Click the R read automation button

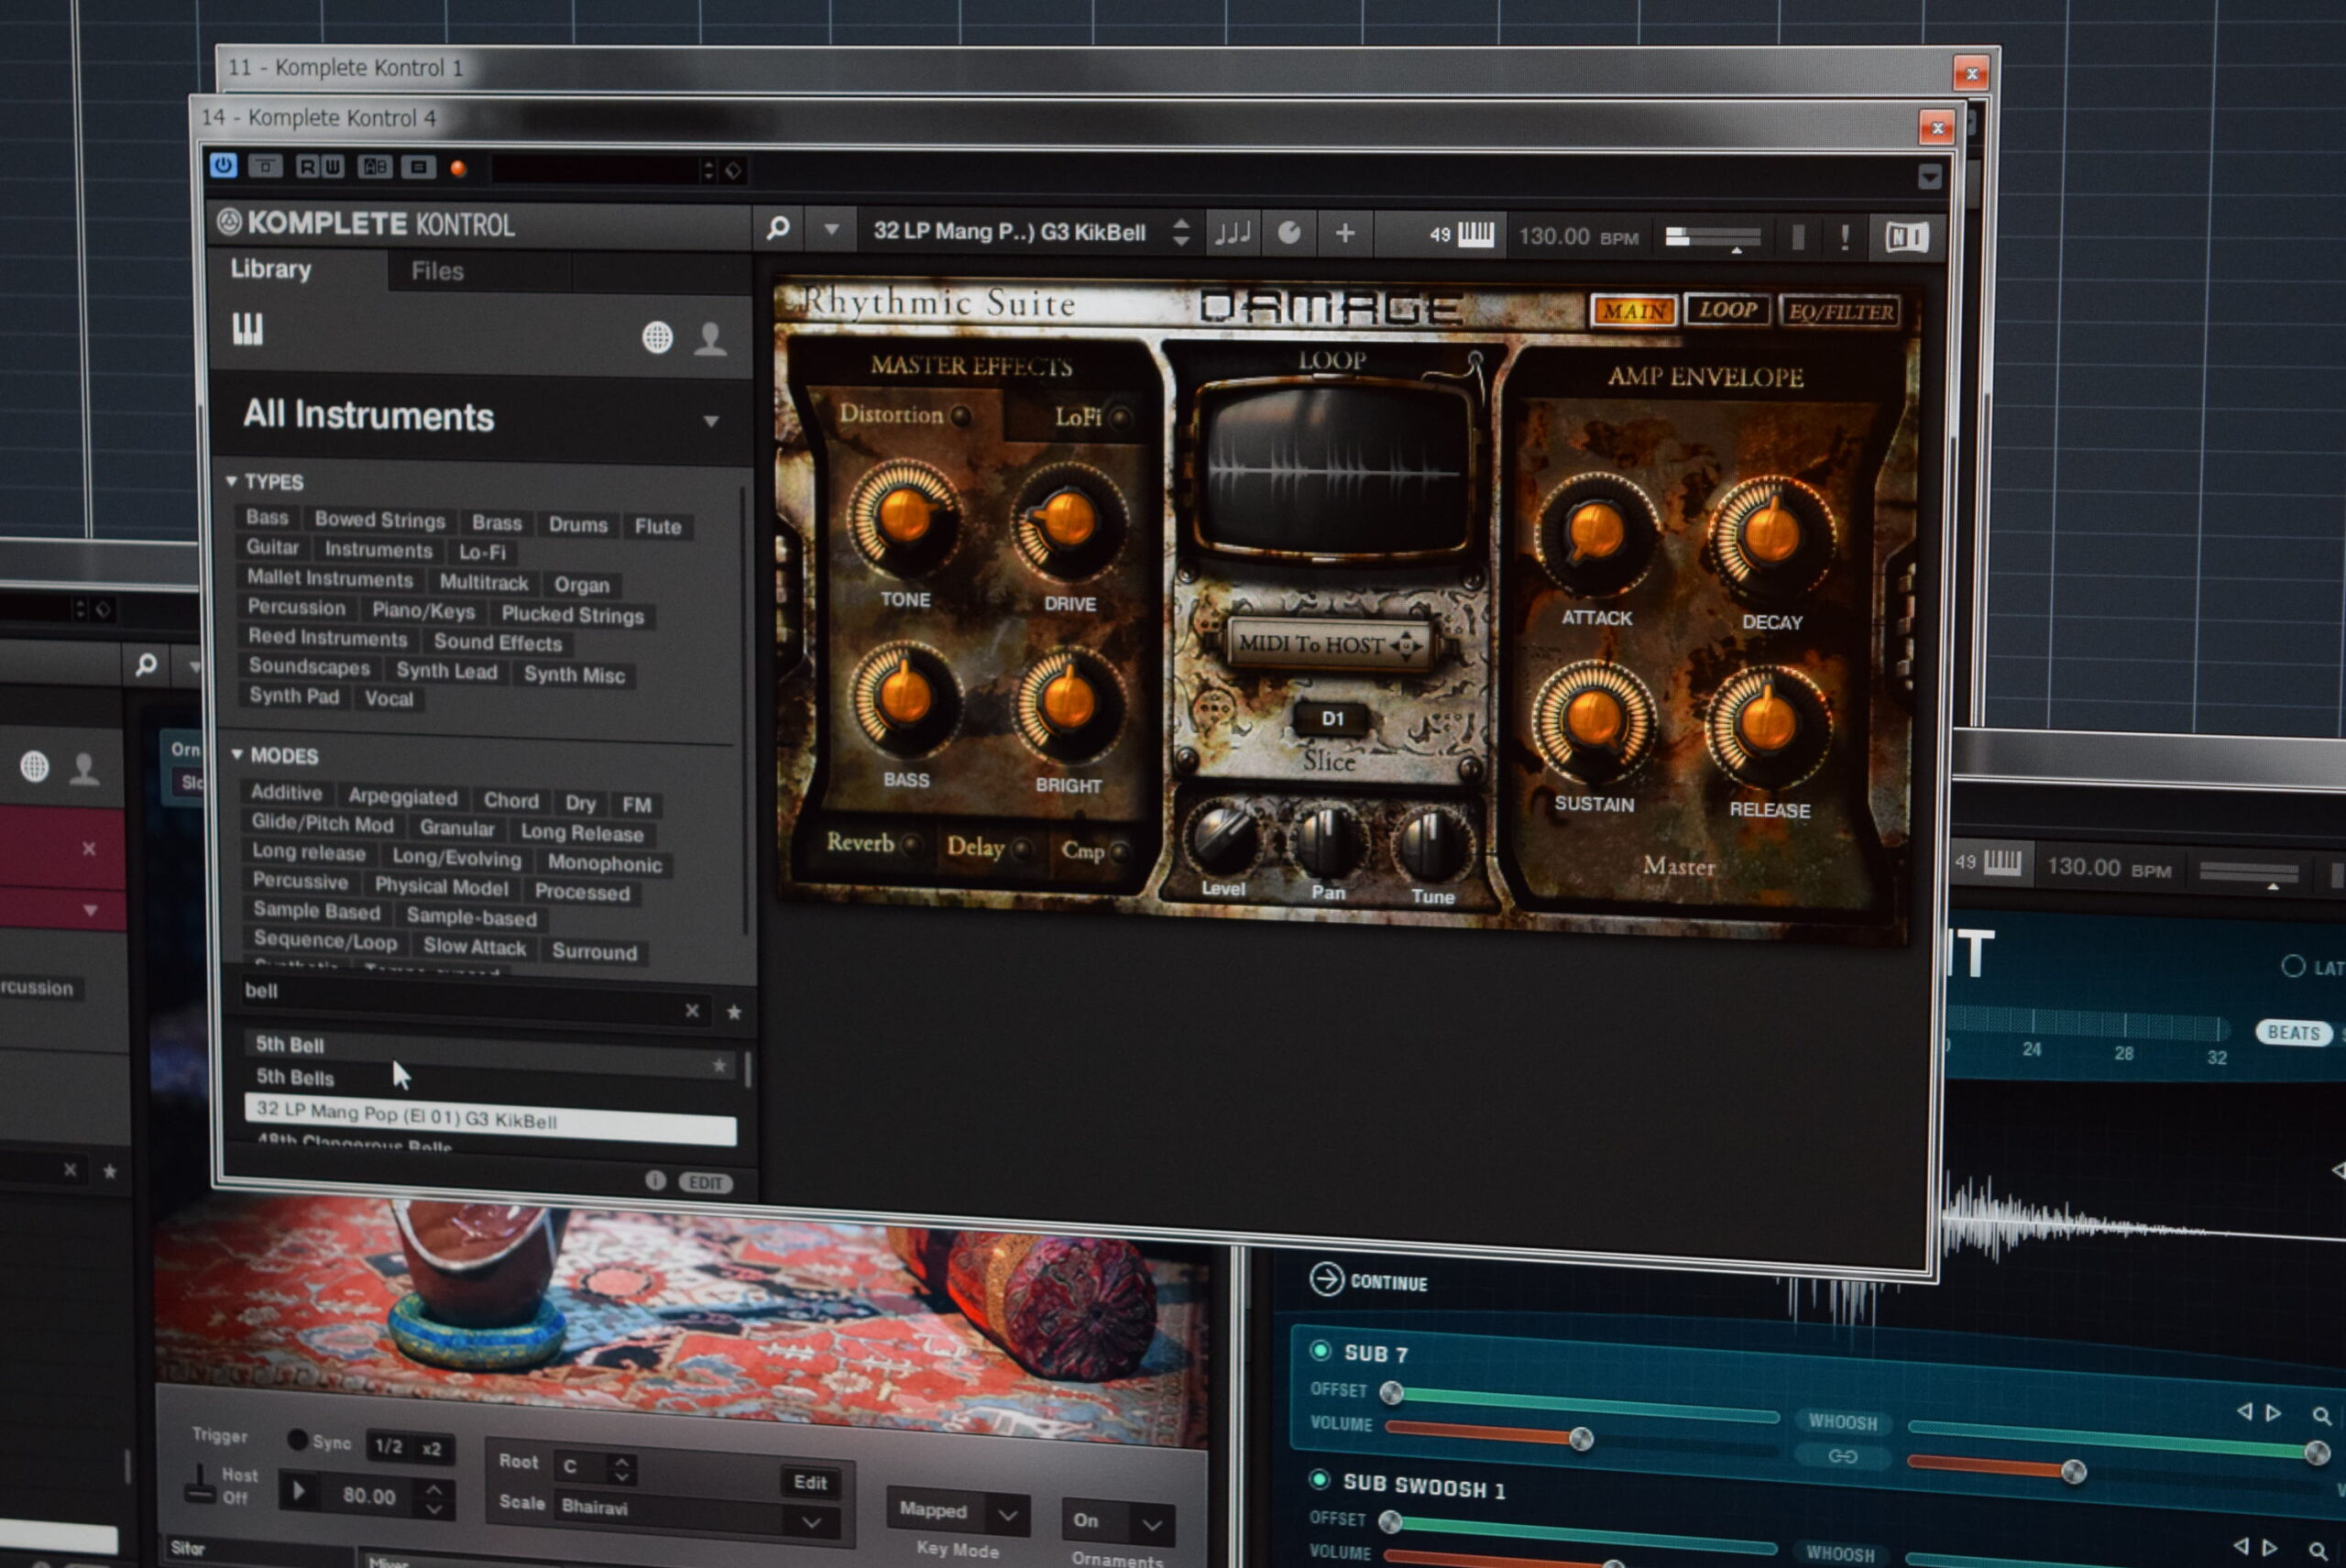(308, 166)
